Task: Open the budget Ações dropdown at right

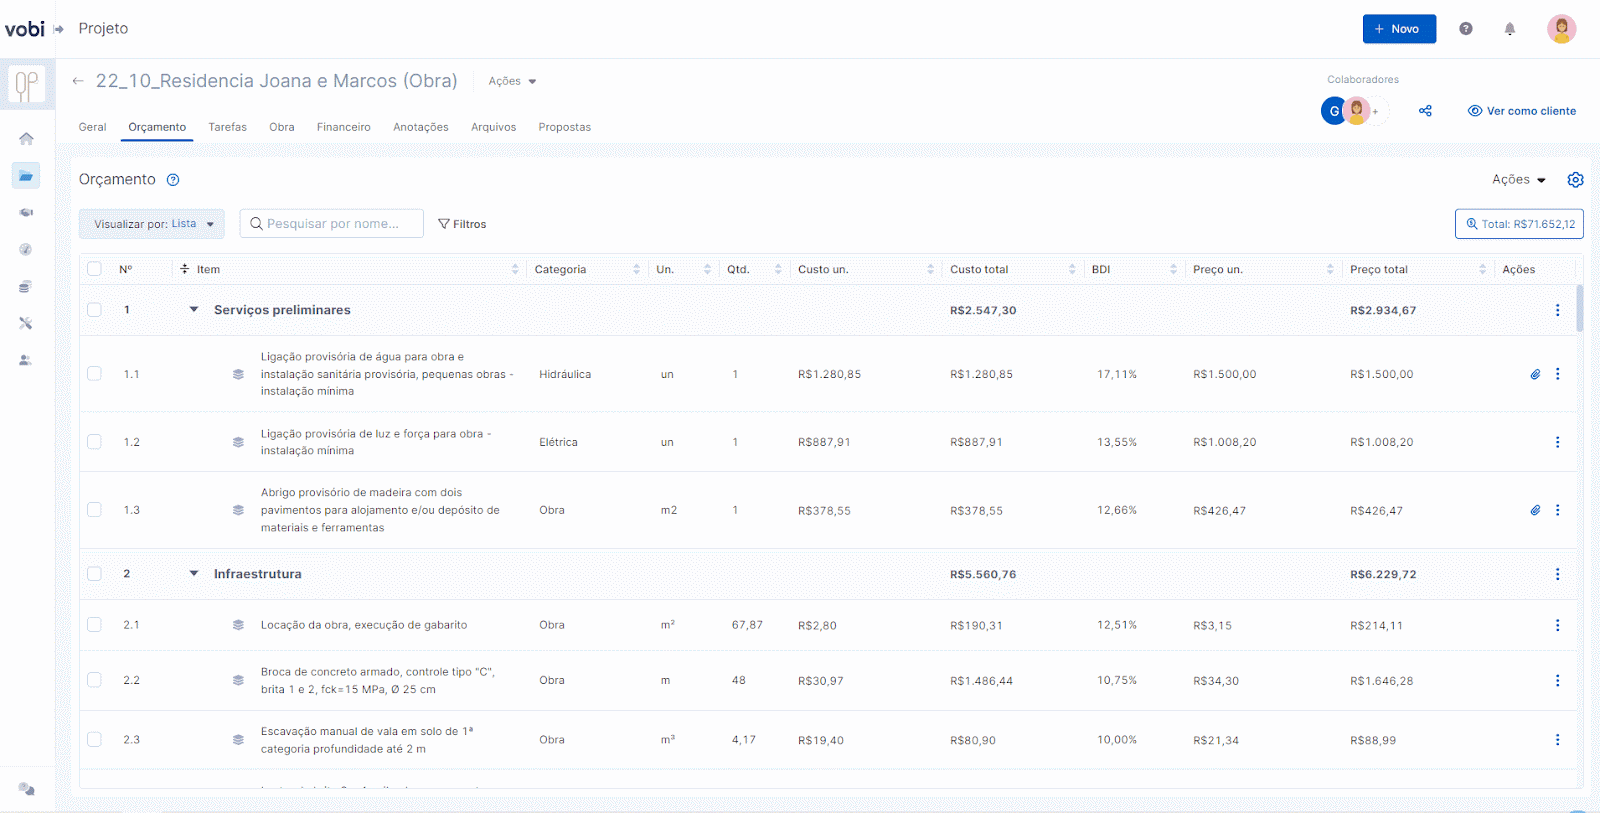Action: point(1519,180)
